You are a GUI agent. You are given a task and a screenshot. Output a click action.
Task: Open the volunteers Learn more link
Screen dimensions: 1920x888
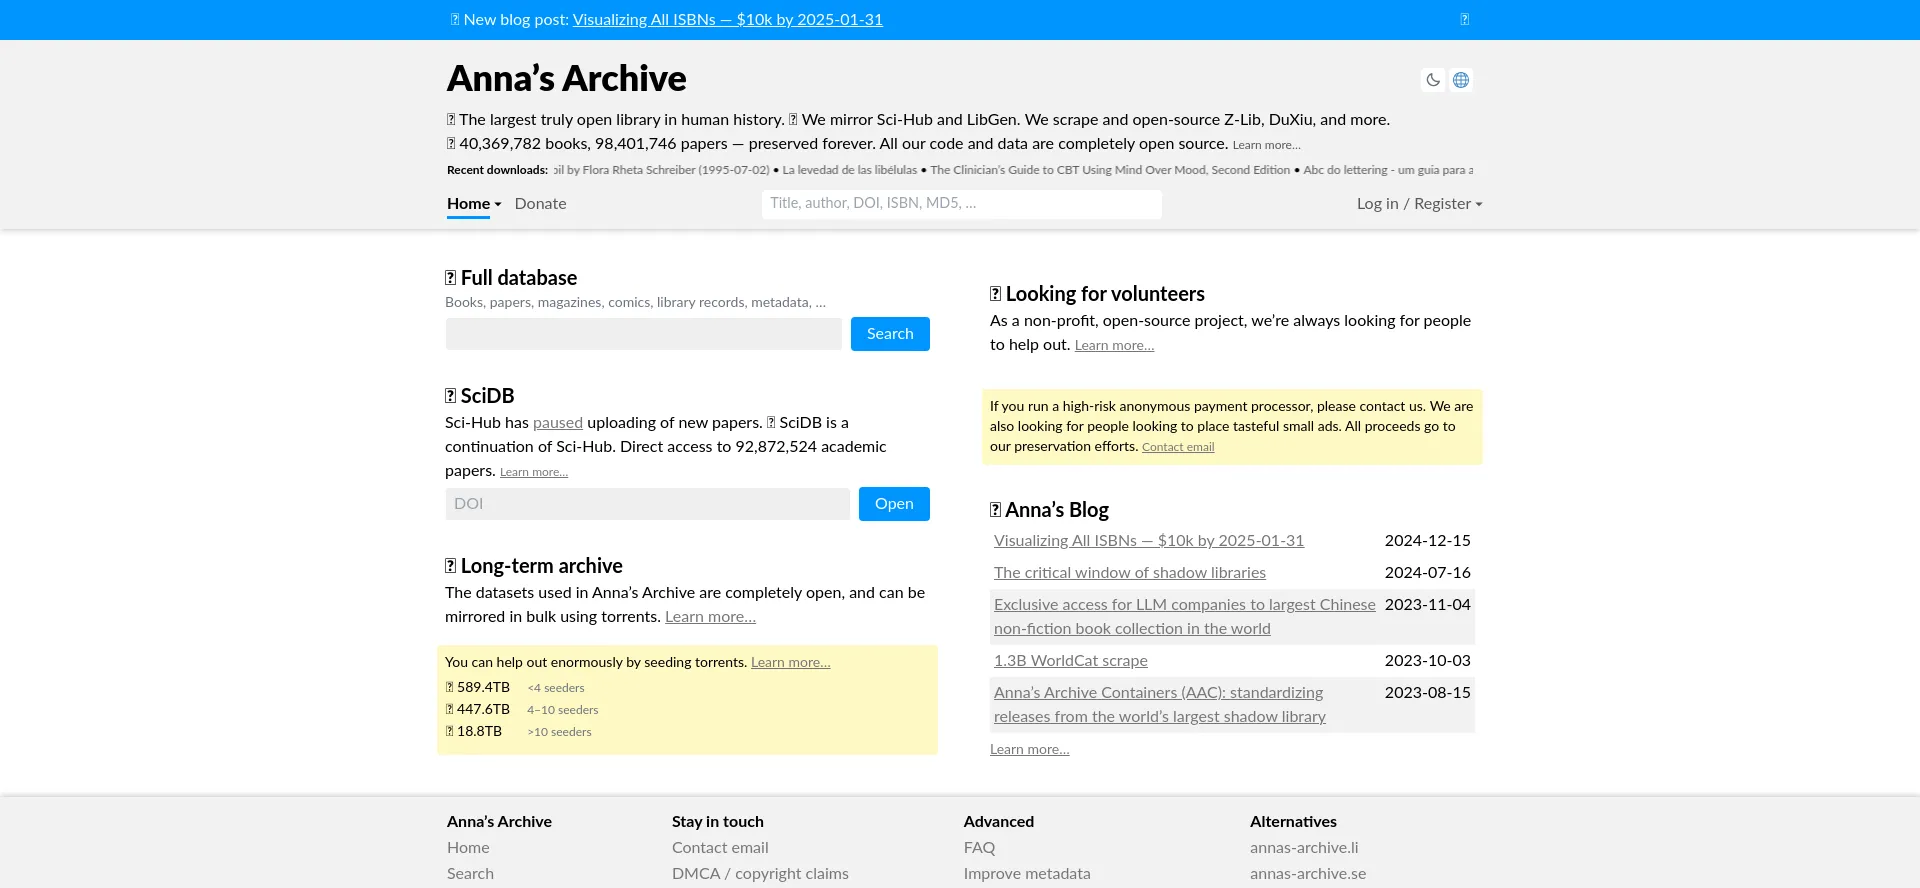[x=1114, y=345]
